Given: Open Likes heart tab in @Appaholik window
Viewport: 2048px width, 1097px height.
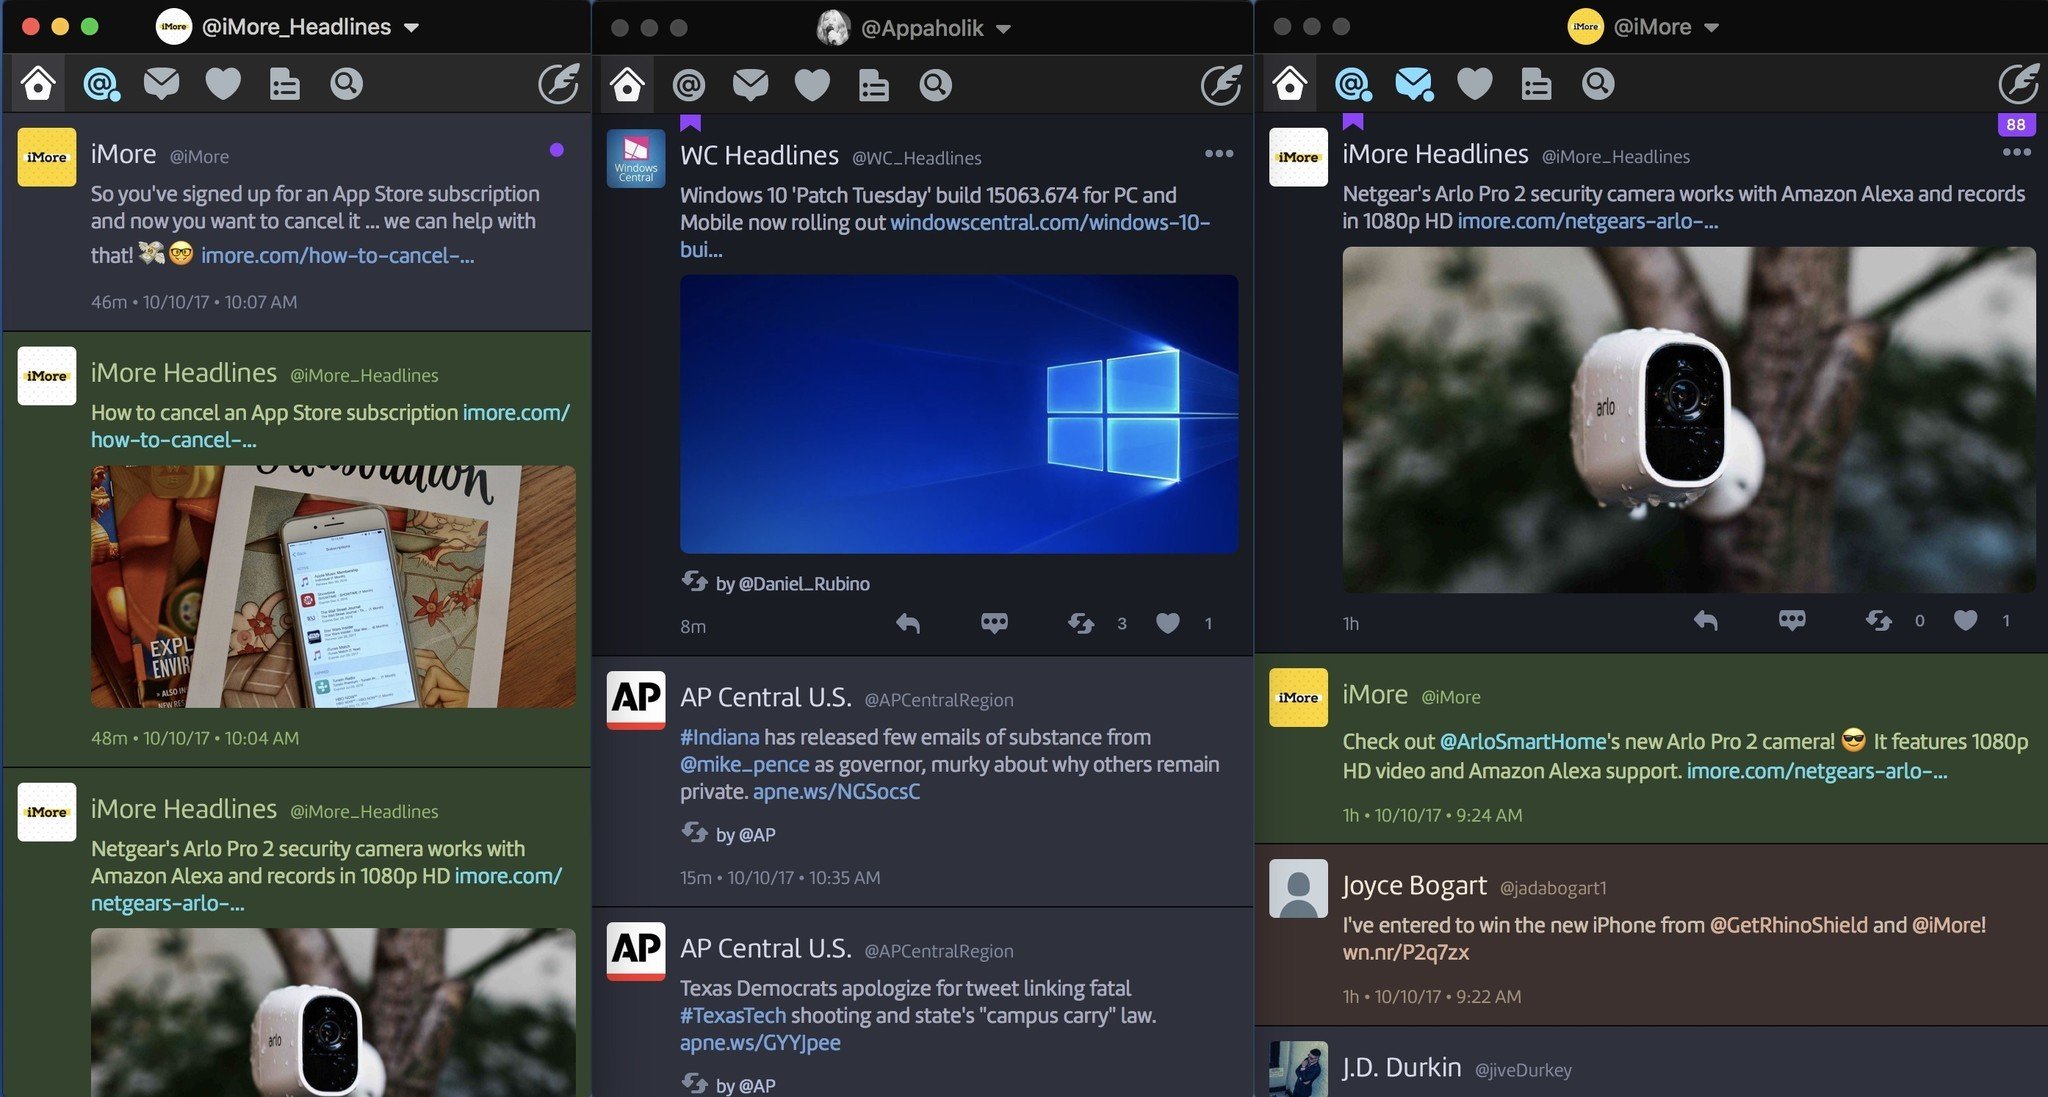Looking at the screenshot, I should 812,85.
